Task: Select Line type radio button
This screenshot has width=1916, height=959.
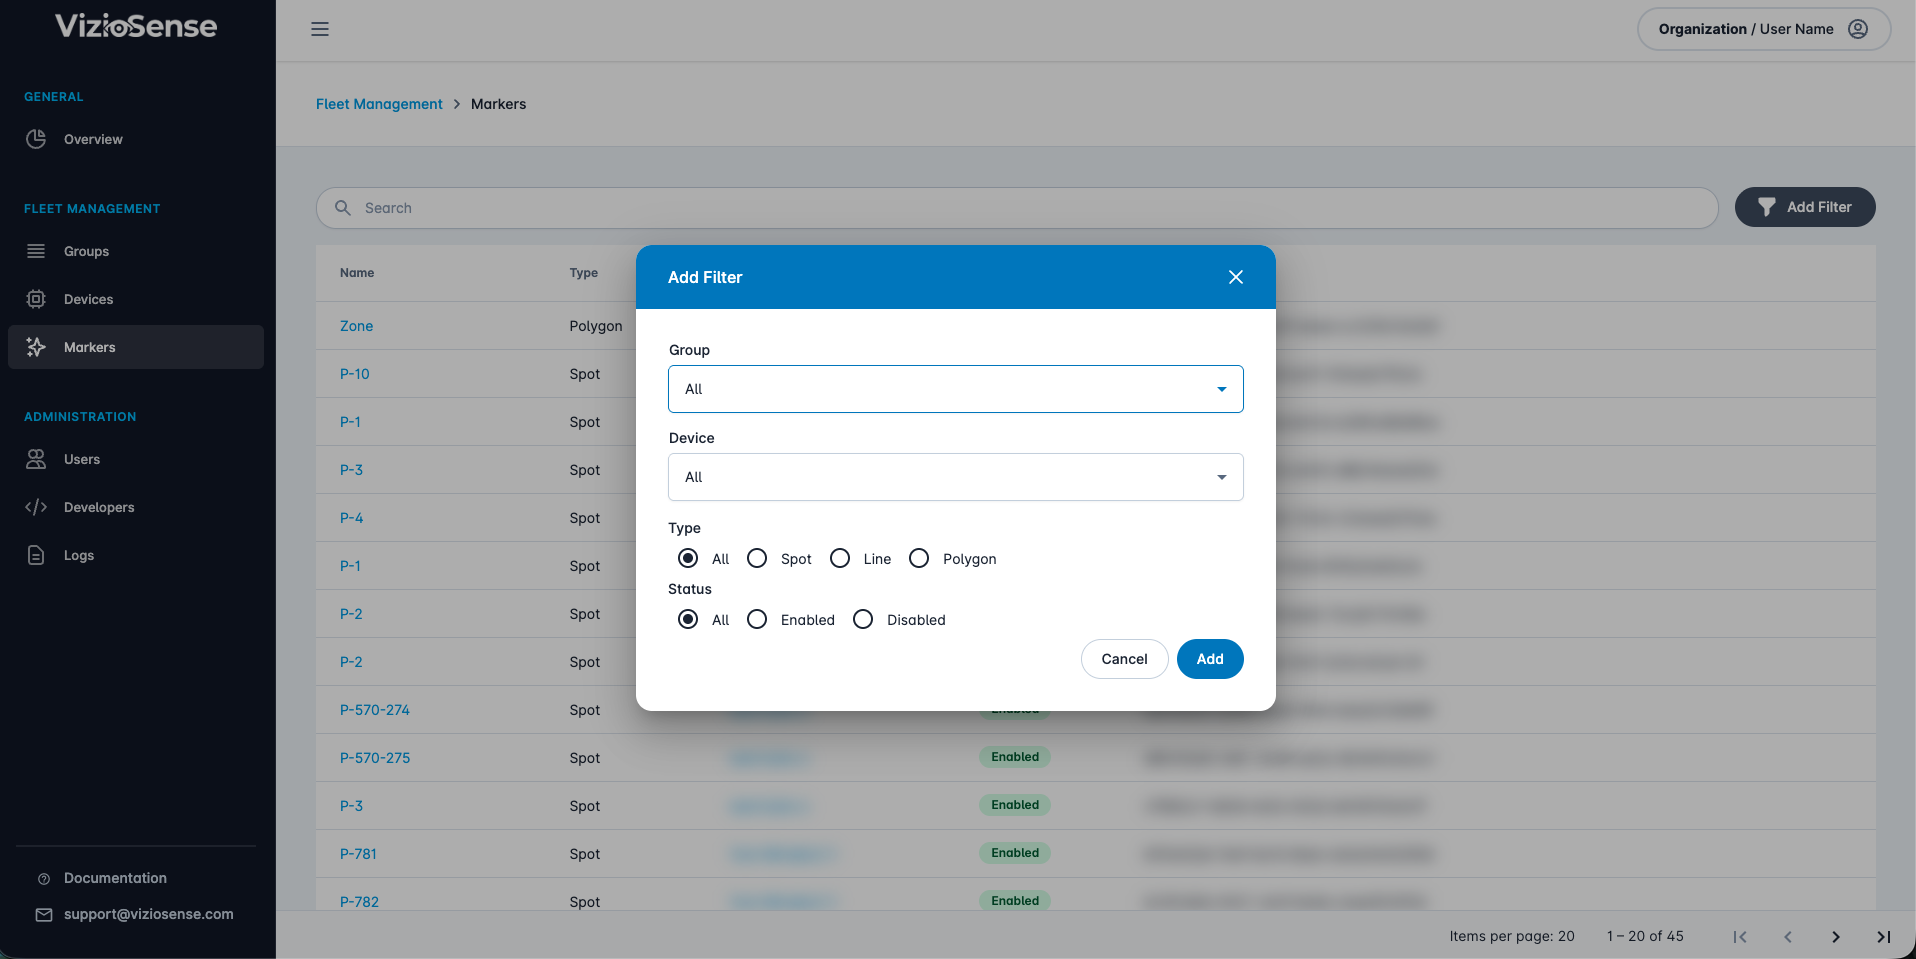Action: [840, 558]
